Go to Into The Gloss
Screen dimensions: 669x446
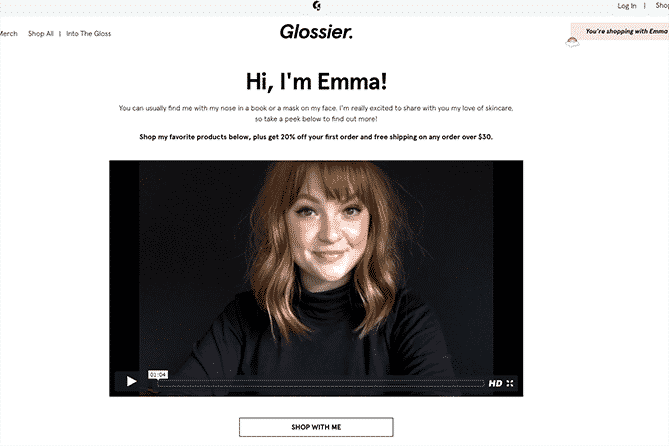[x=88, y=34]
